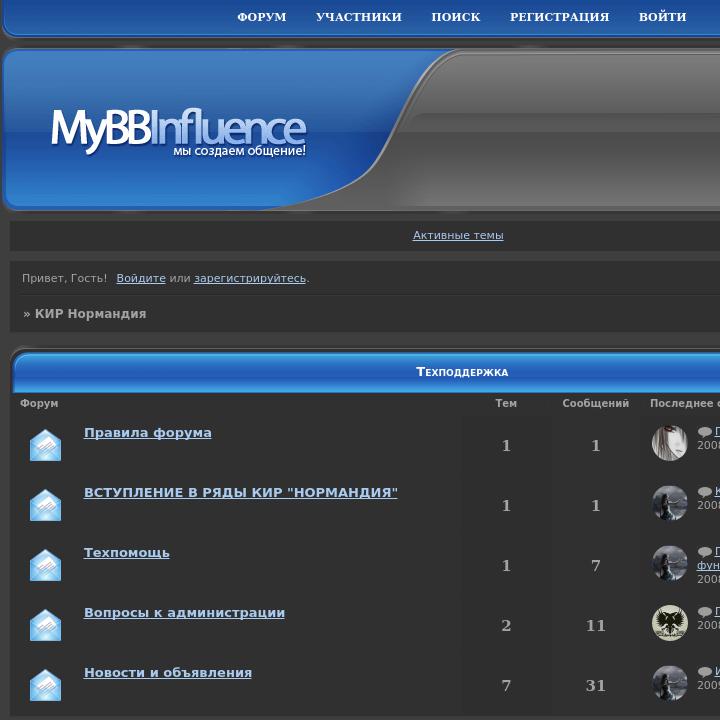Click message count 7 in Техпомощь row
This screenshot has width=720, height=720.
(596, 566)
